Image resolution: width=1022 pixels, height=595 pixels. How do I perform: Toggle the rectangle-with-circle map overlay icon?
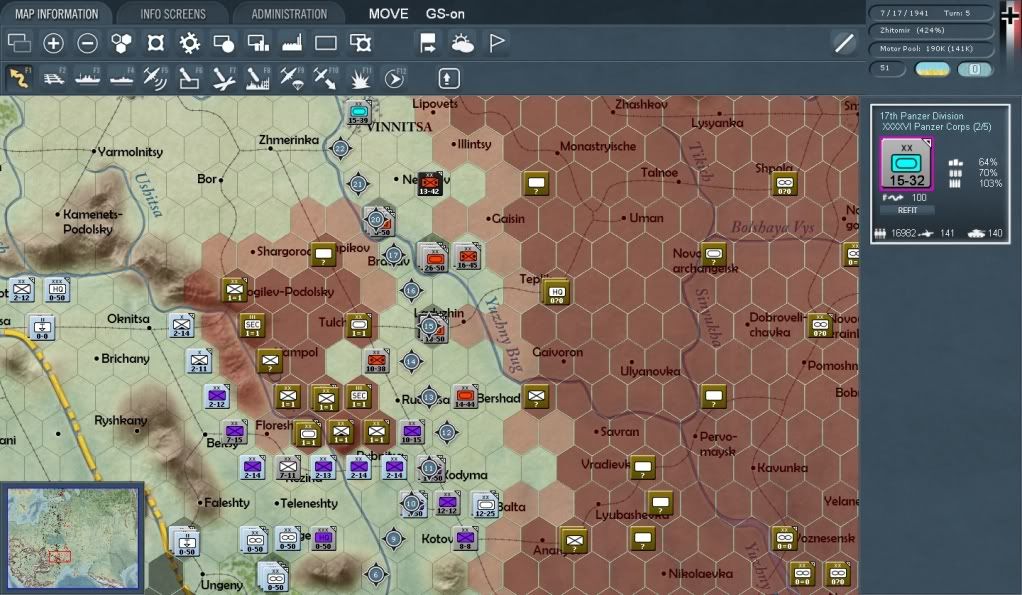224,43
